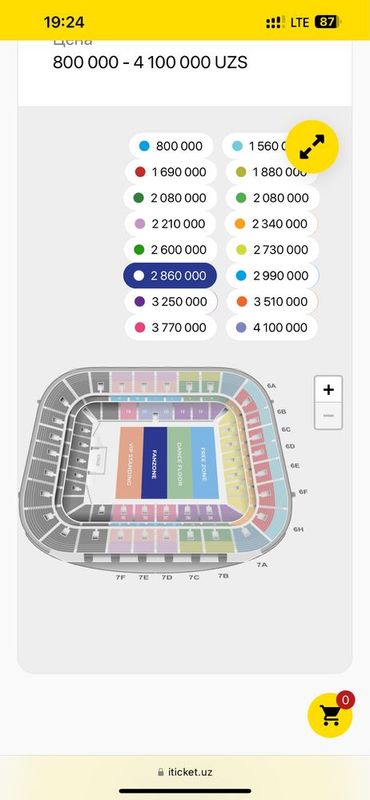370x800 pixels.
Task: Pick the FANZONE area on the map
Action: [154, 463]
